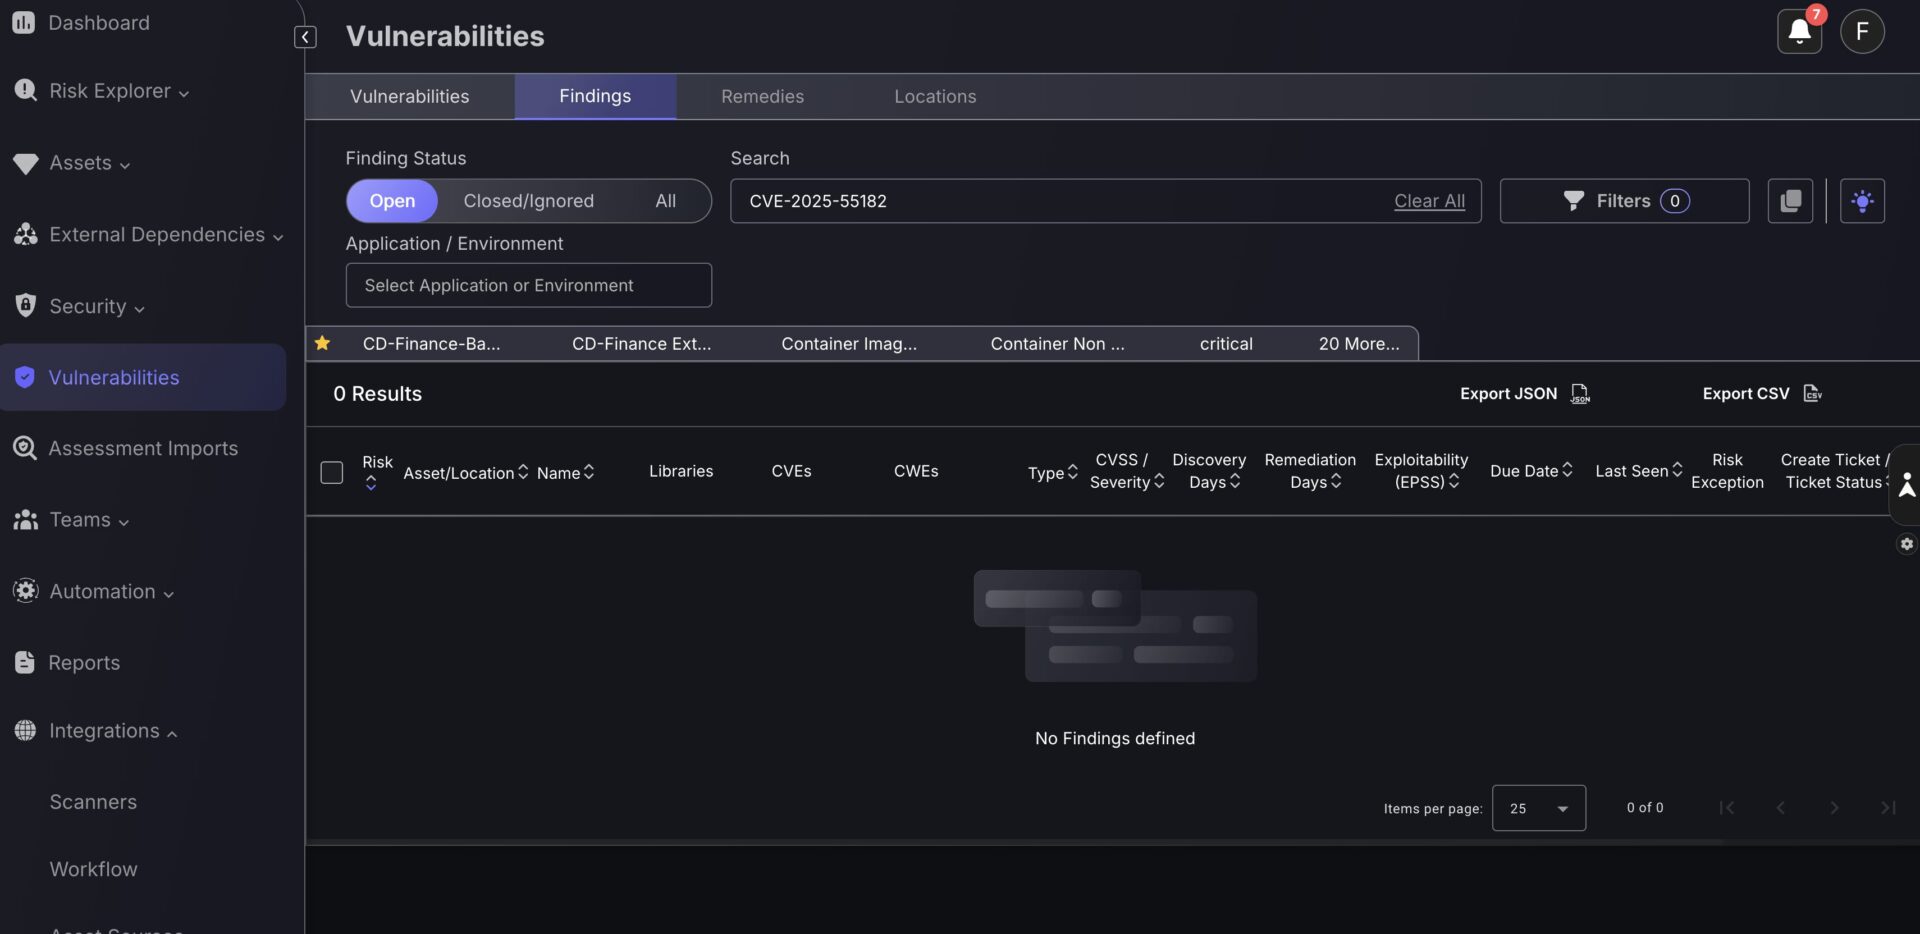Switch finding status to Closed/Ignored
The height and width of the screenshot is (934, 1920).
[528, 200]
